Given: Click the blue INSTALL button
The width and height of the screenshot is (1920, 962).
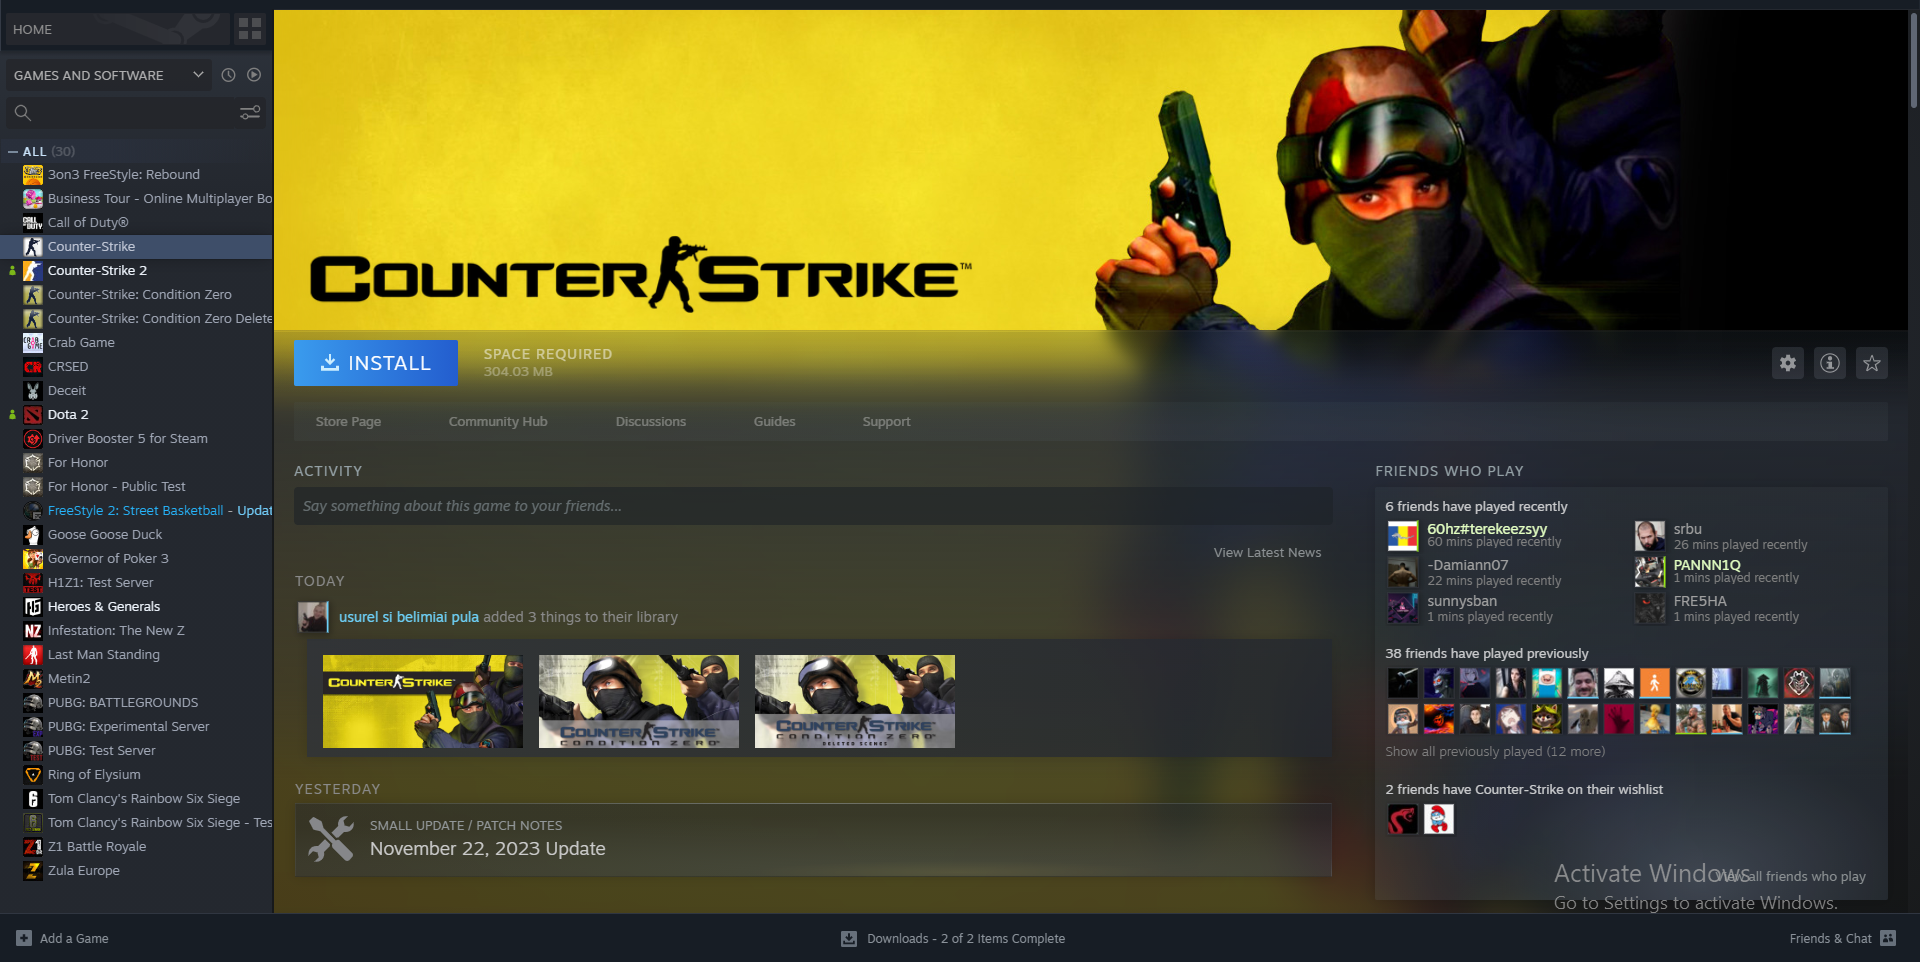Looking at the screenshot, I should point(375,363).
